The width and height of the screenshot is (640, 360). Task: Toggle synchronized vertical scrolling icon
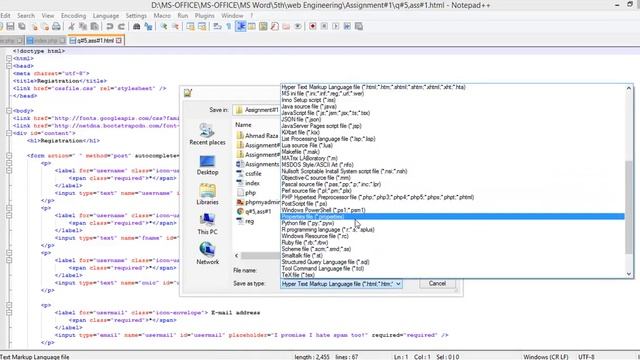191,27
